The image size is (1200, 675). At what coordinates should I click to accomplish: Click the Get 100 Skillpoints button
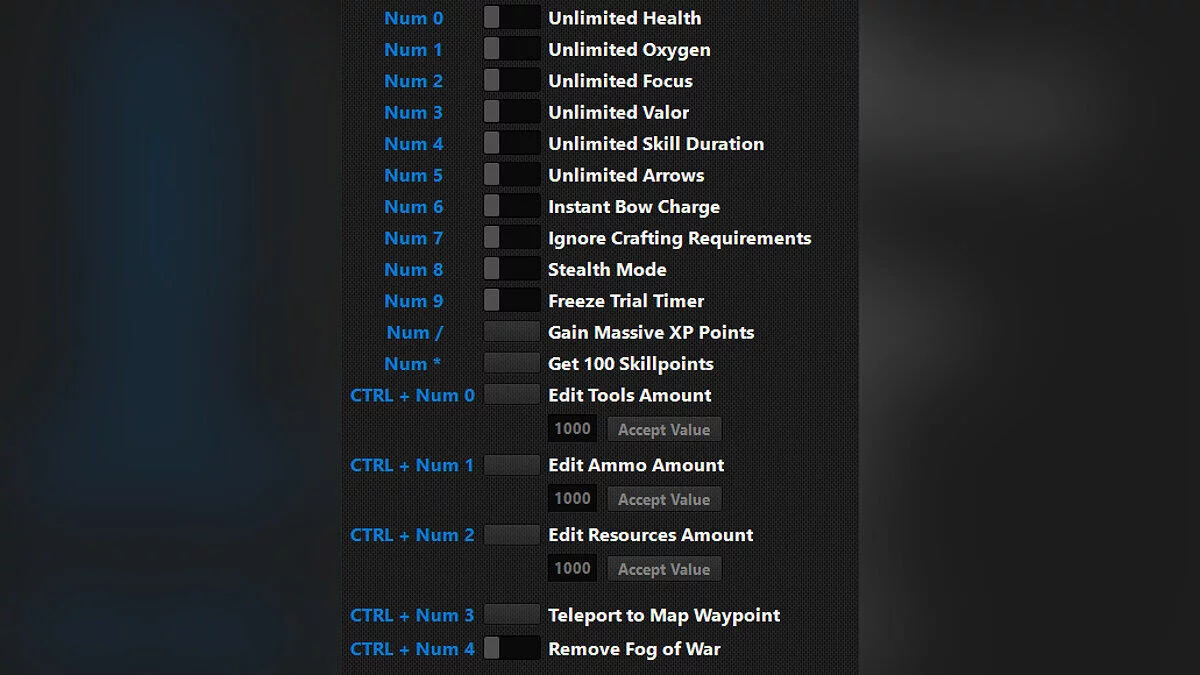tap(511, 363)
